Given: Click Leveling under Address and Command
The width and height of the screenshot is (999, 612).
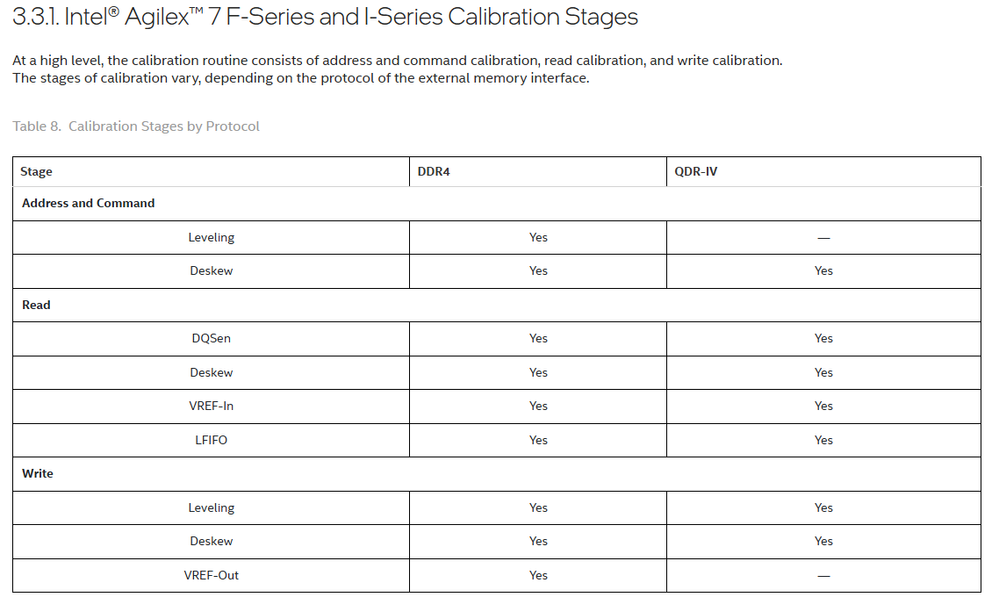Looking at the screenshot, I should click(x=211, y=237).
